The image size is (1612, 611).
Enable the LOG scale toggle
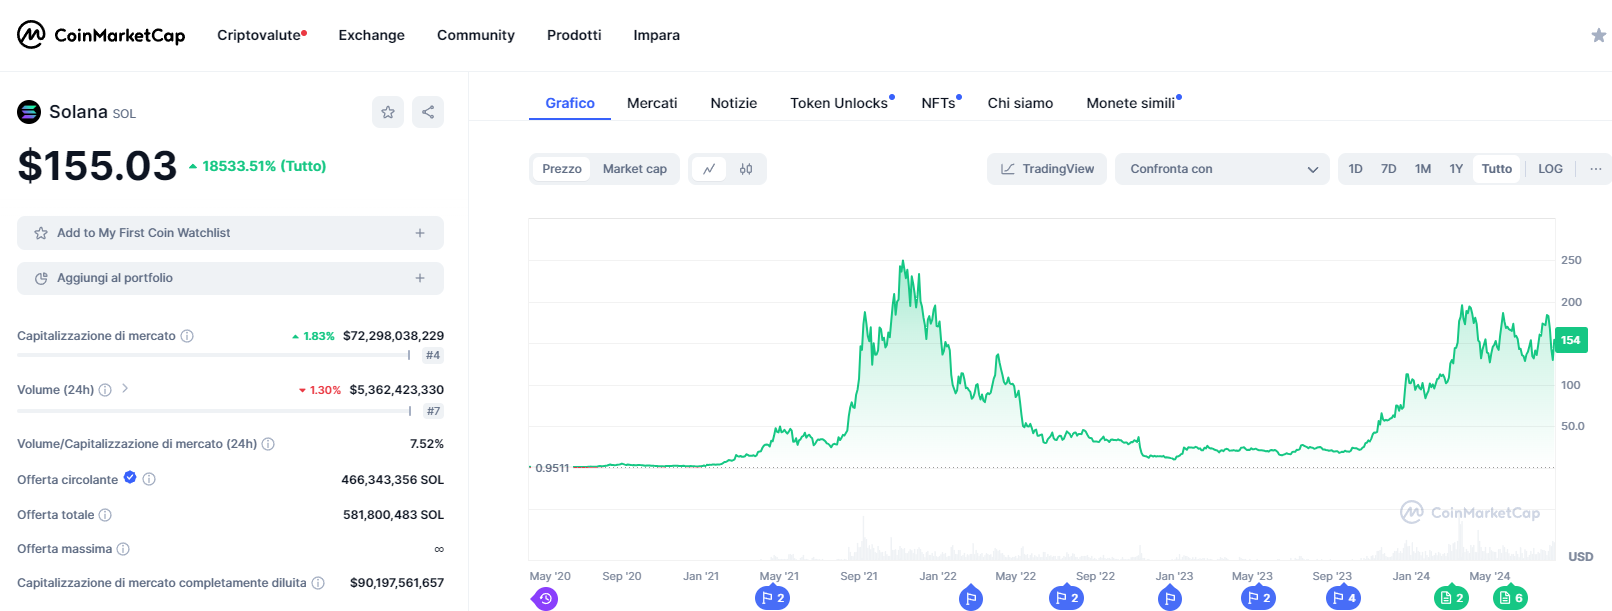click(x=1550, y=169)
